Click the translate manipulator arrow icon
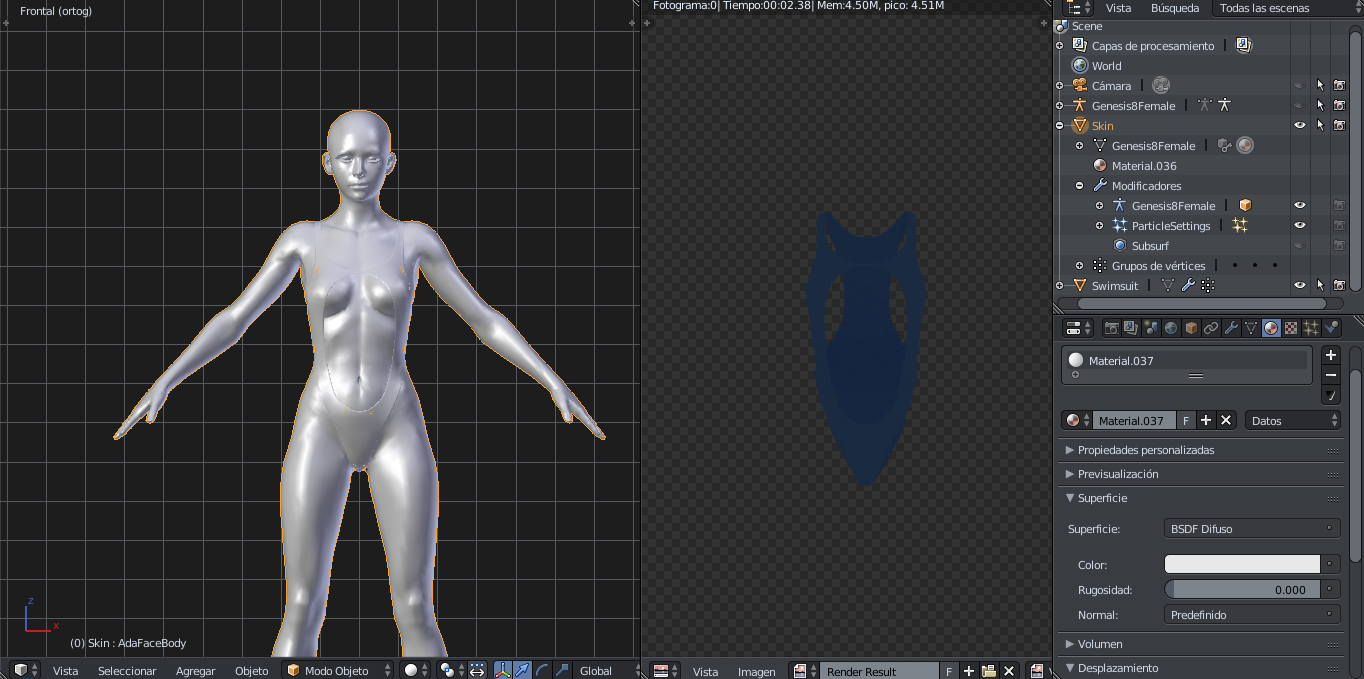This screenshot has height=679, width=1364. coord(522,670)
